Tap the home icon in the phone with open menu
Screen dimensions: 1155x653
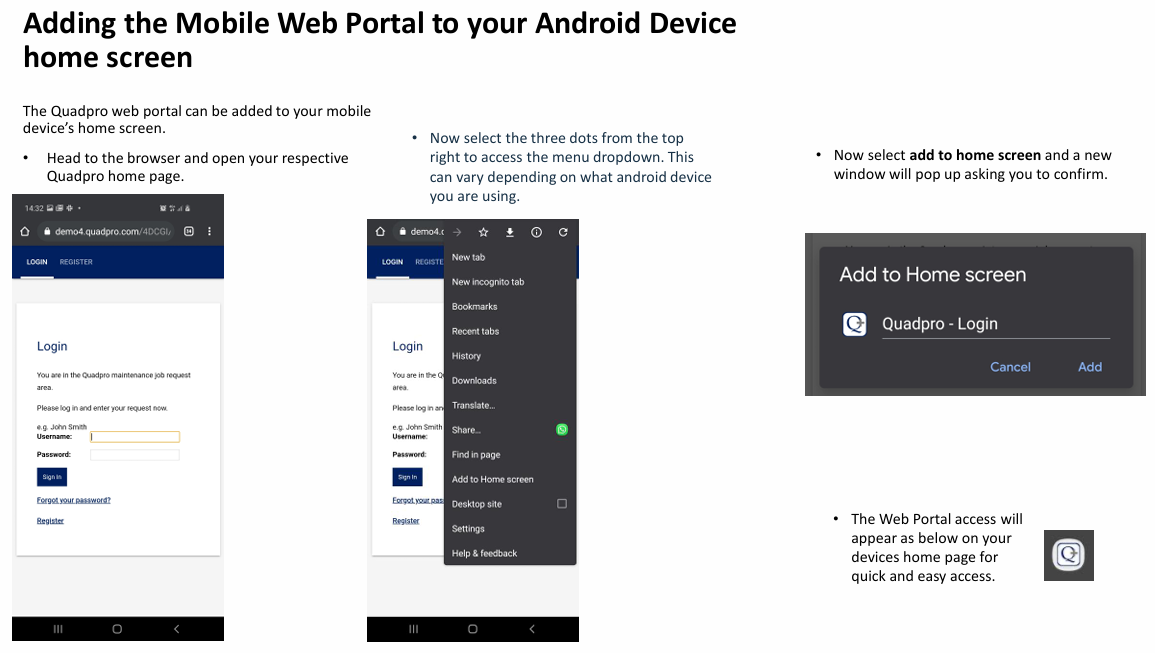(x=380, y=231)
